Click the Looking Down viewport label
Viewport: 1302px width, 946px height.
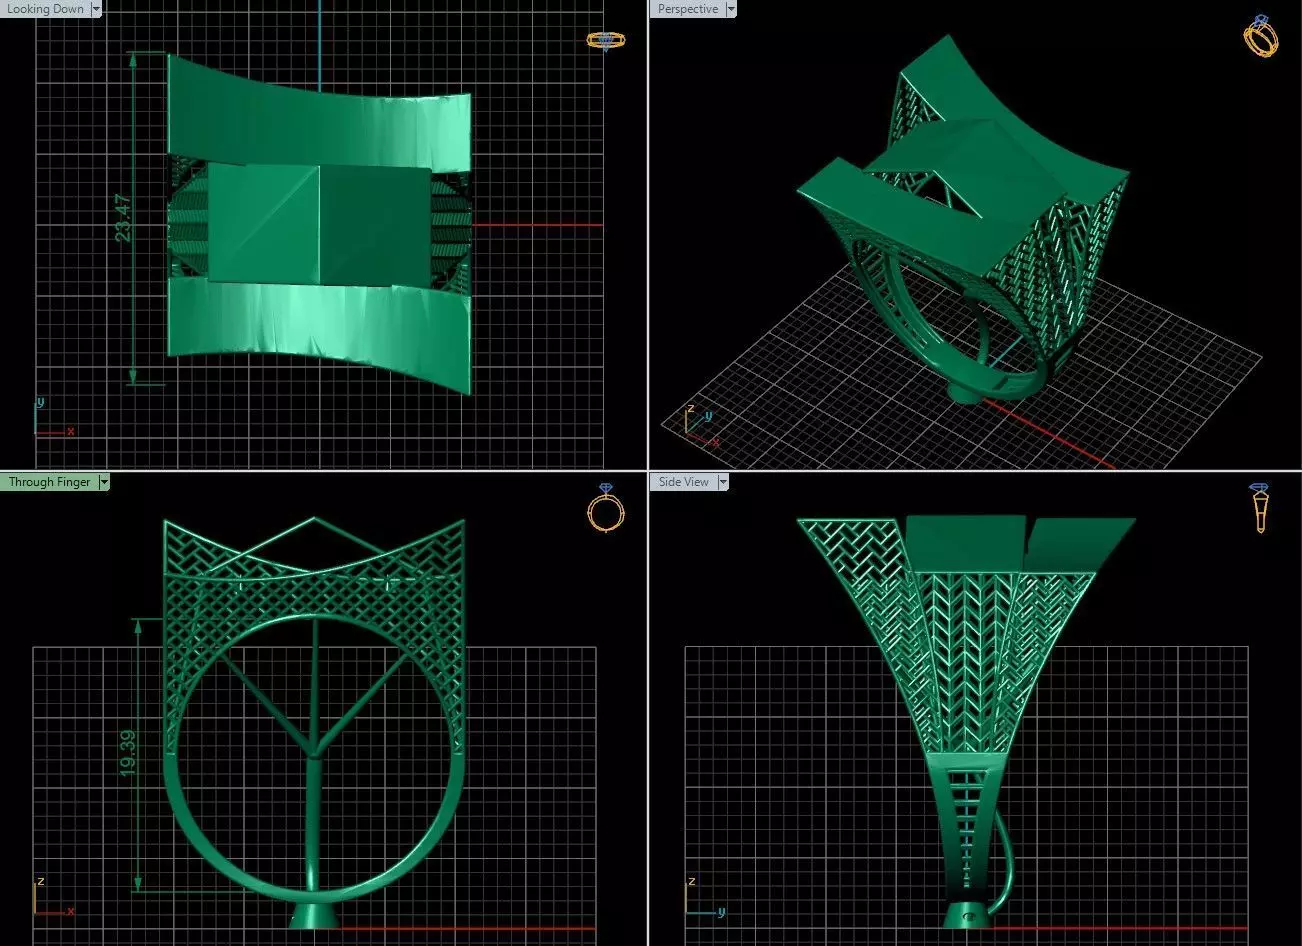pos(45,9)
